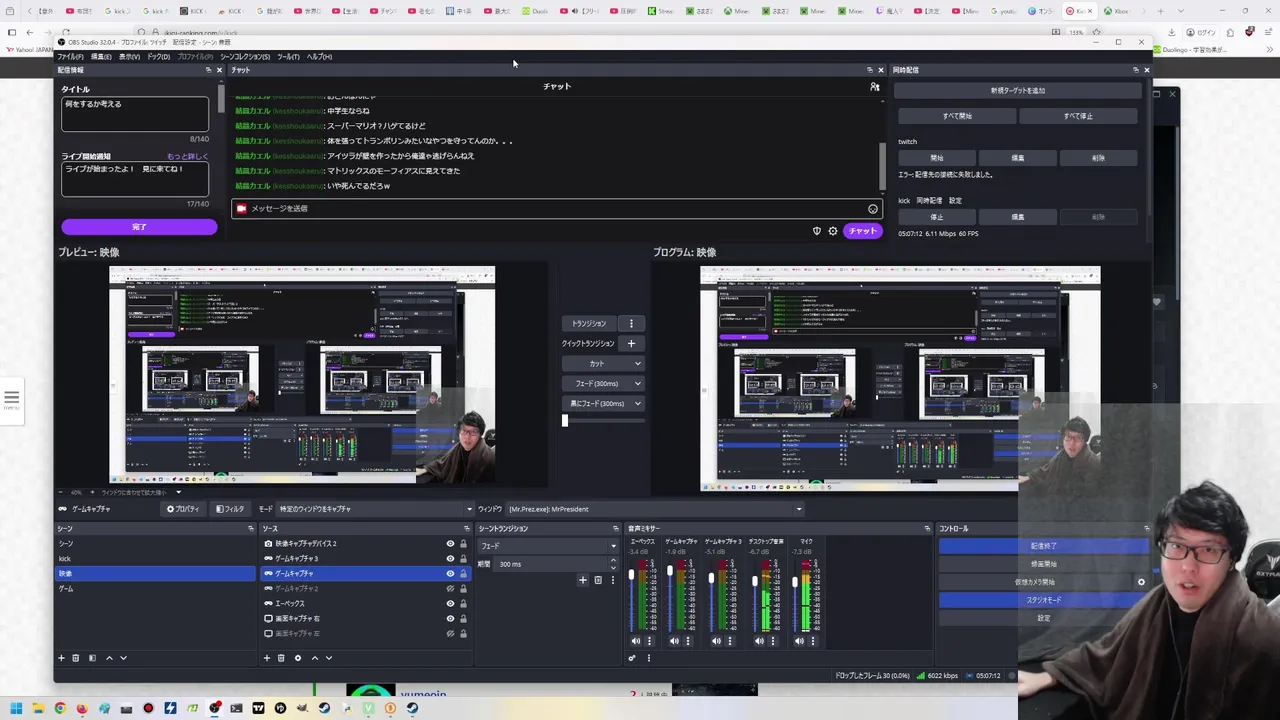Add a new scene with the plus icon
Image resolution: width=1280 pixels, height=720 pixels.
(61, 658)
